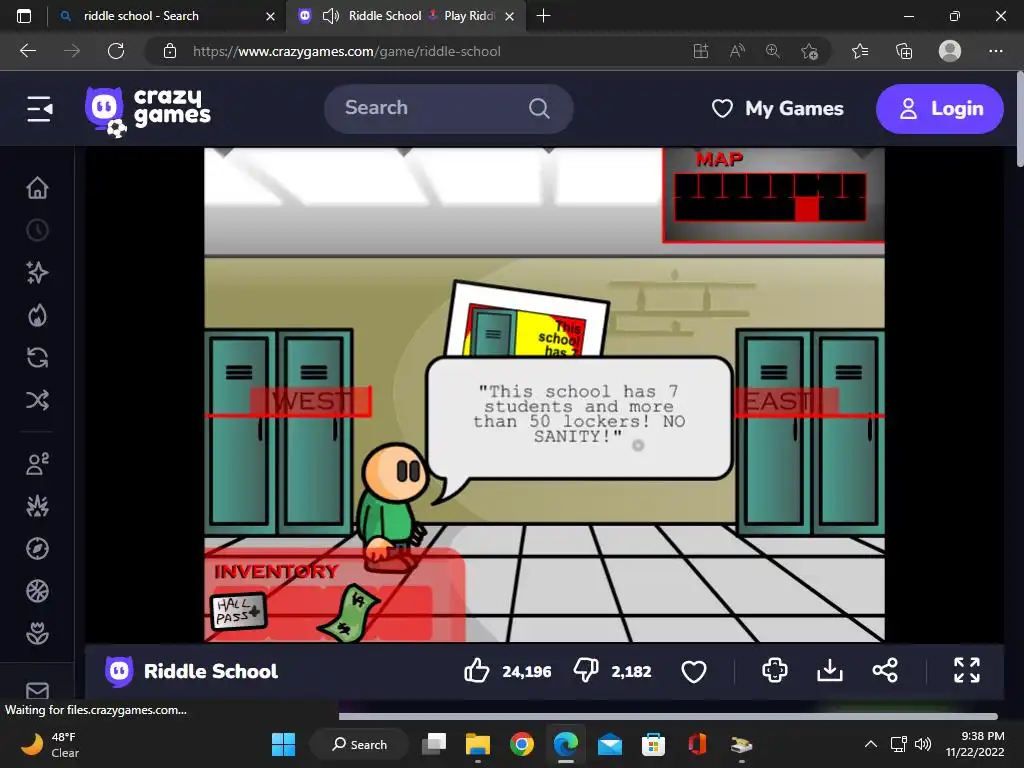Image resolution: width=1024 pixels, height=768 pixels.
Task: Open Adventure compass icon in sidebar
Action: point(37,549)
